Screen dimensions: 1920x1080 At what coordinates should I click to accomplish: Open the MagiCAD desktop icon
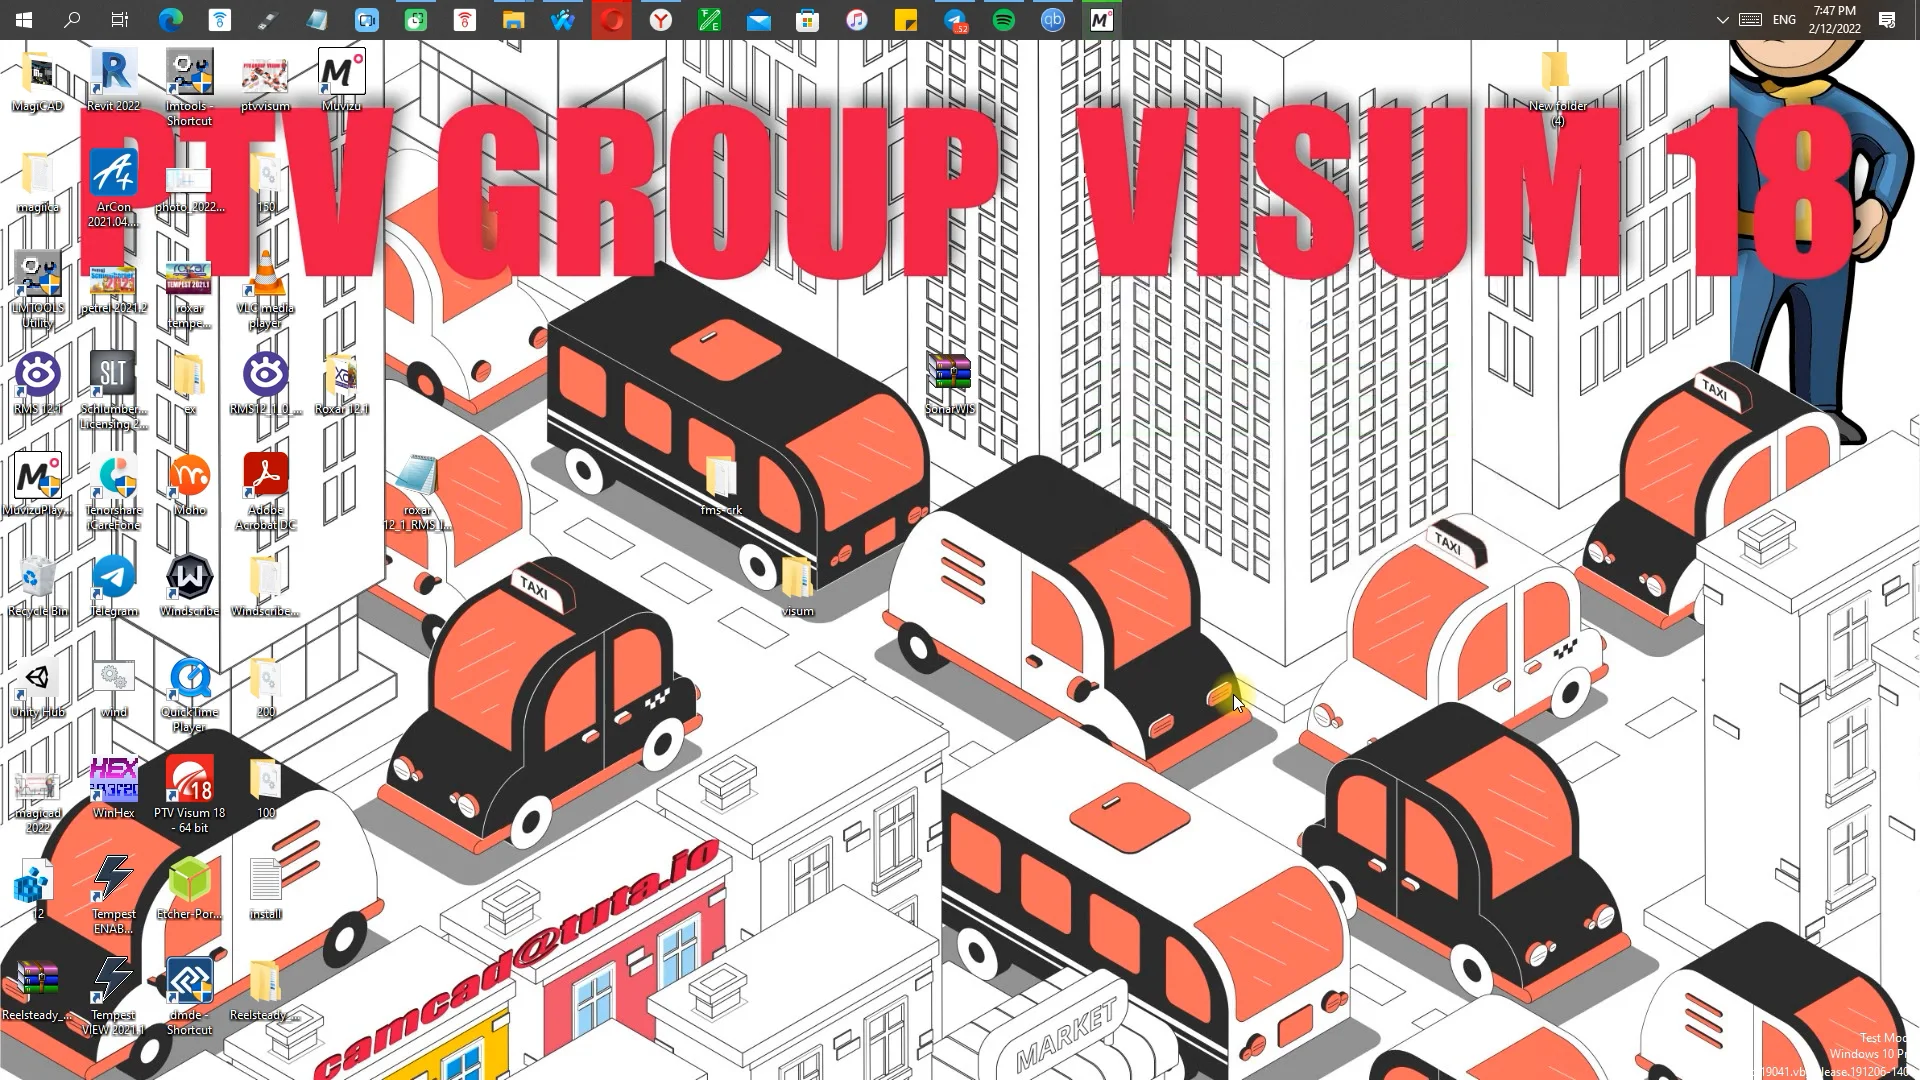pyautogui.click(x=38, y=80)
